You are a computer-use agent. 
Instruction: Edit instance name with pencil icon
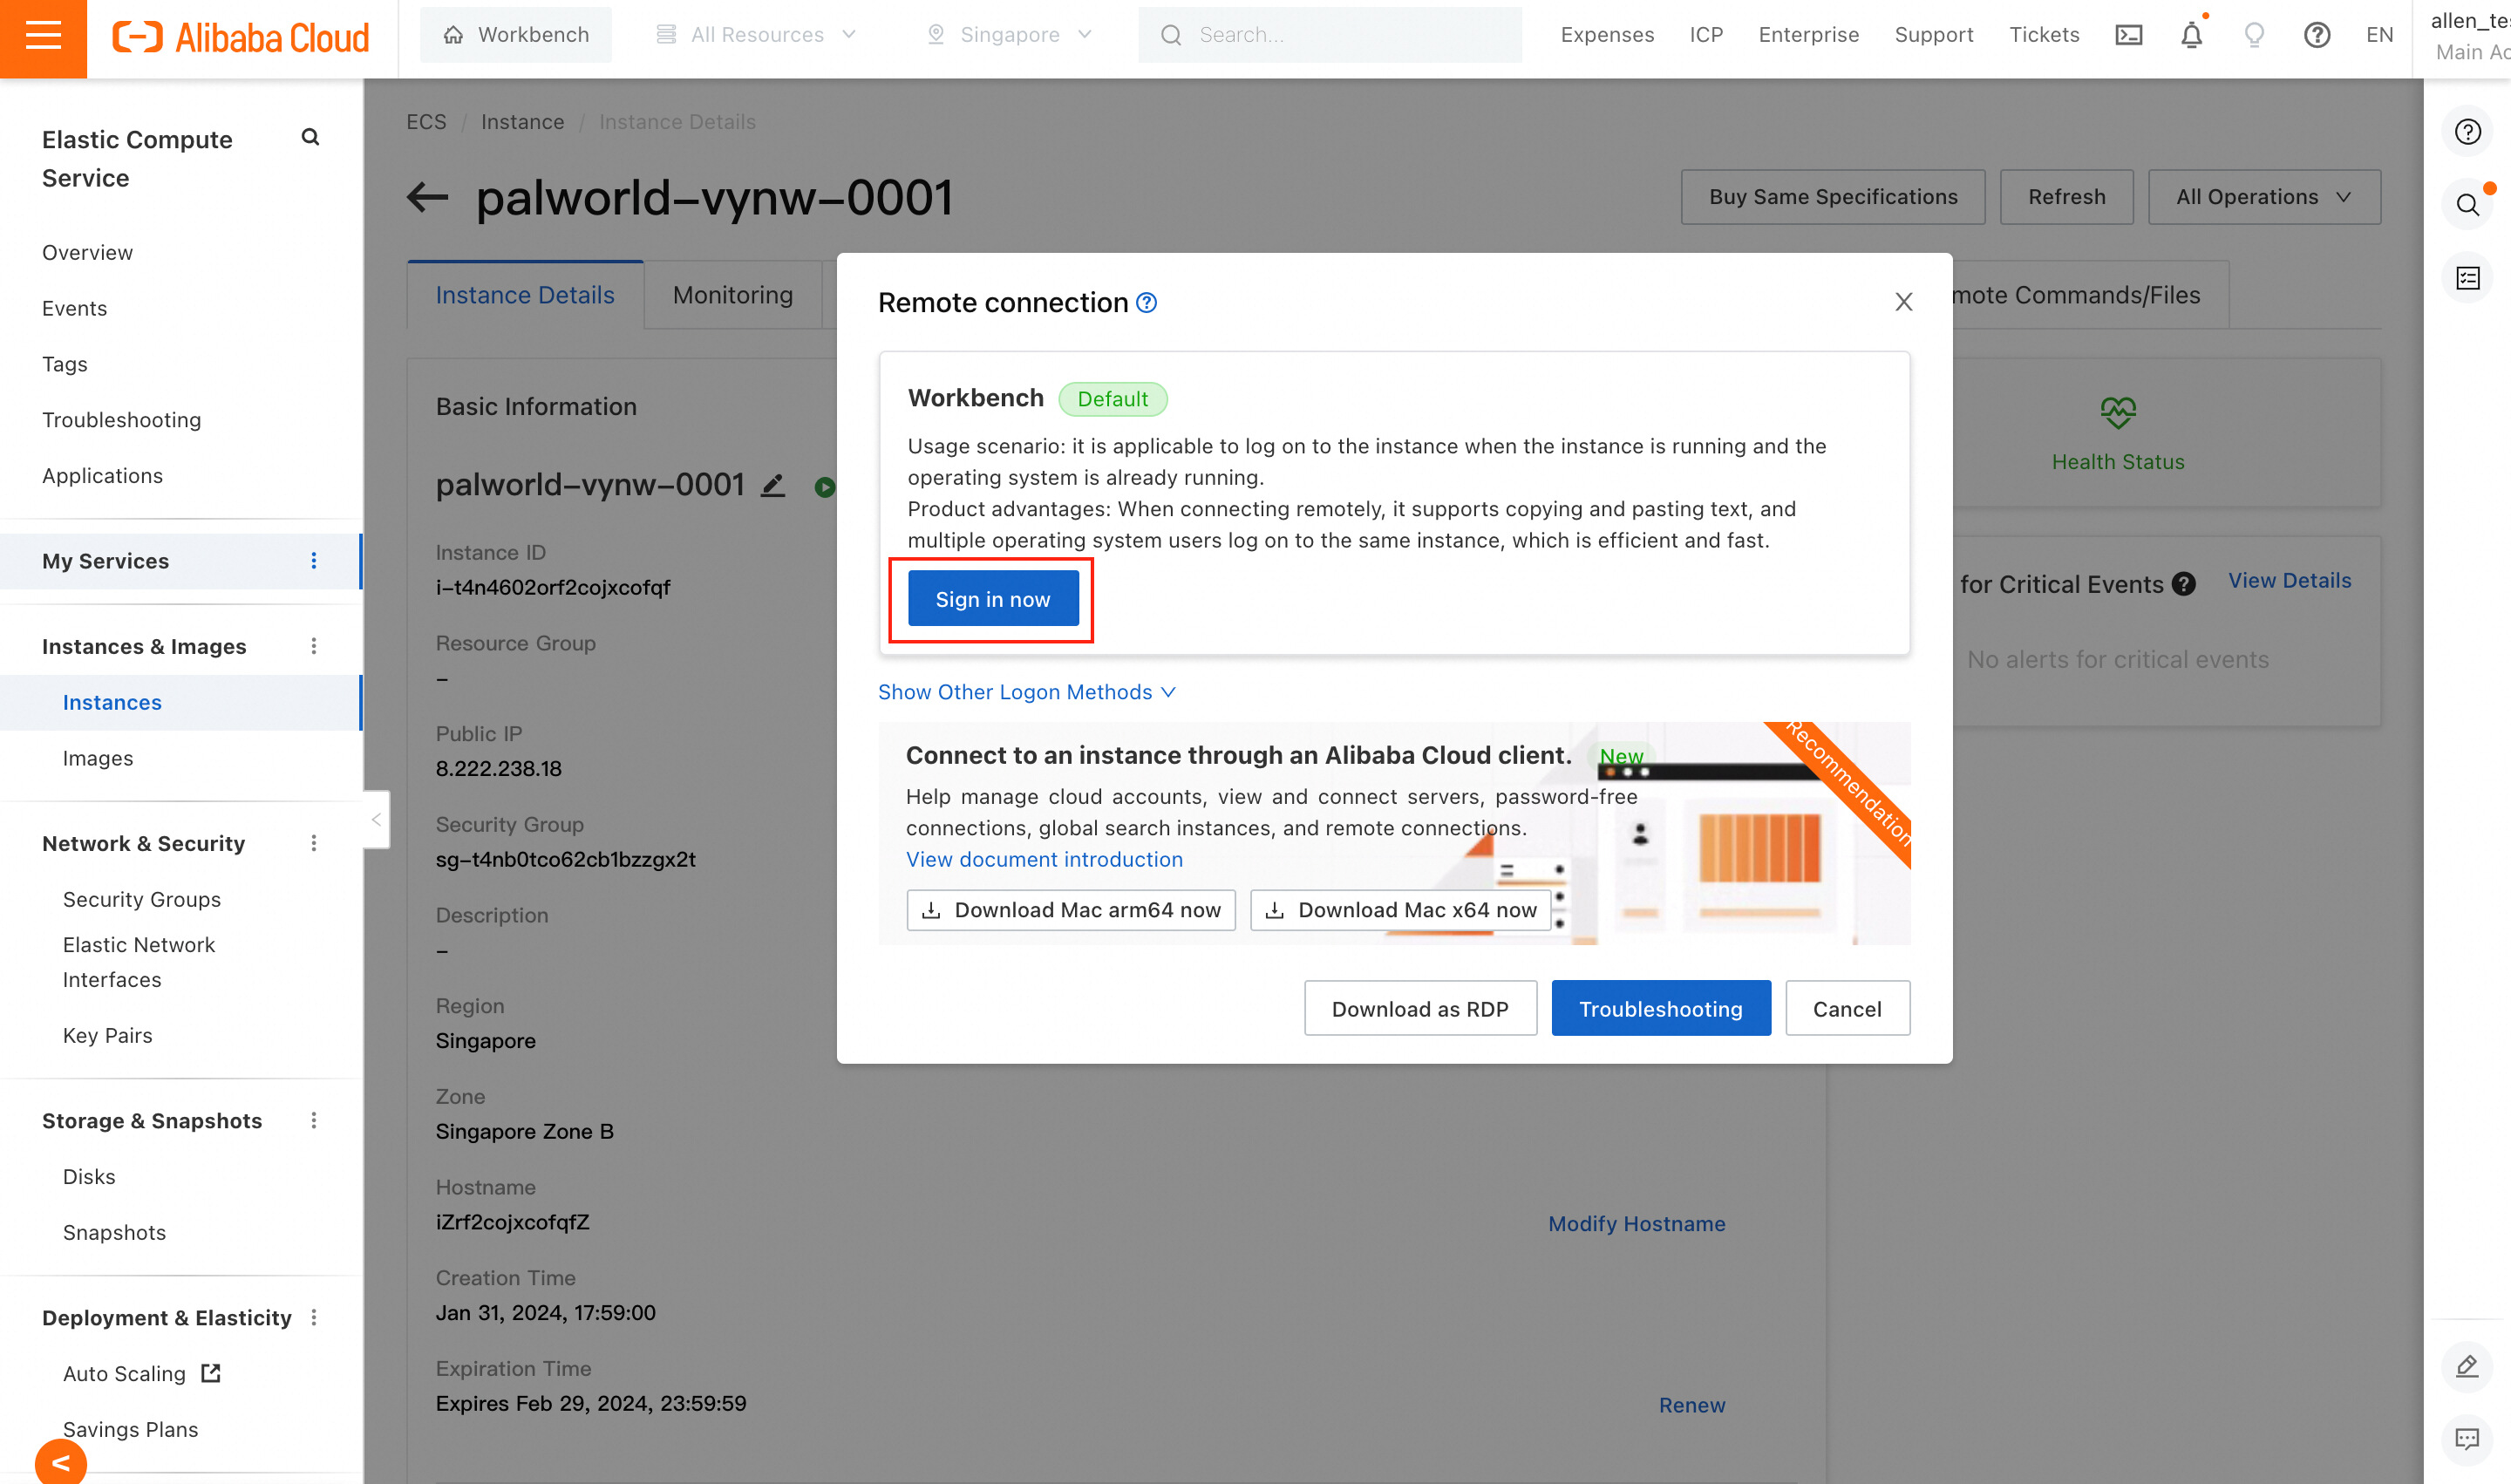click(773, 486)
